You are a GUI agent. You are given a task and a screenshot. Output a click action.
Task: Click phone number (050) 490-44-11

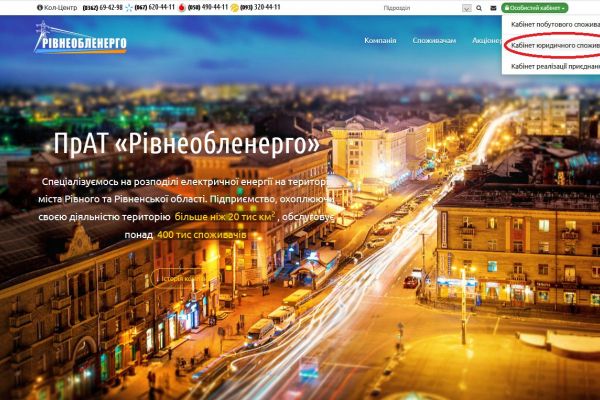tap(207, 7)
